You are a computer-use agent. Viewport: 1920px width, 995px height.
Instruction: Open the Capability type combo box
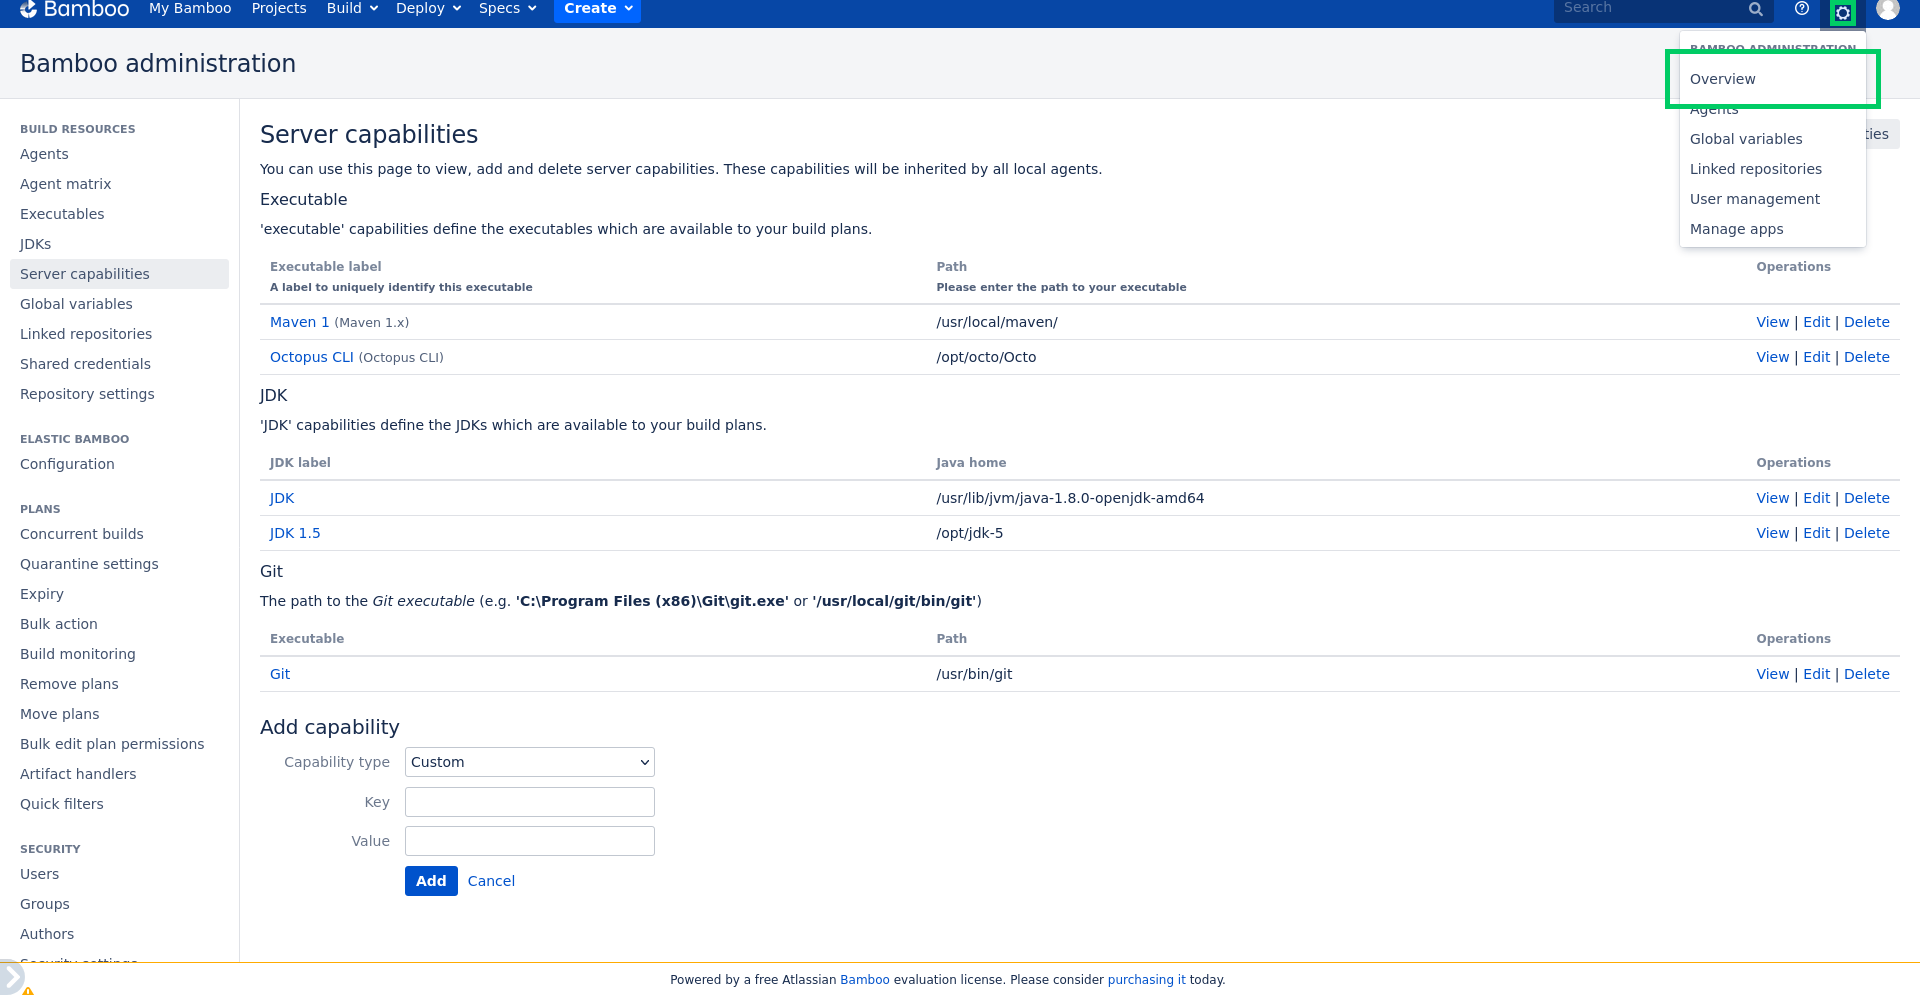coord(530,762)
